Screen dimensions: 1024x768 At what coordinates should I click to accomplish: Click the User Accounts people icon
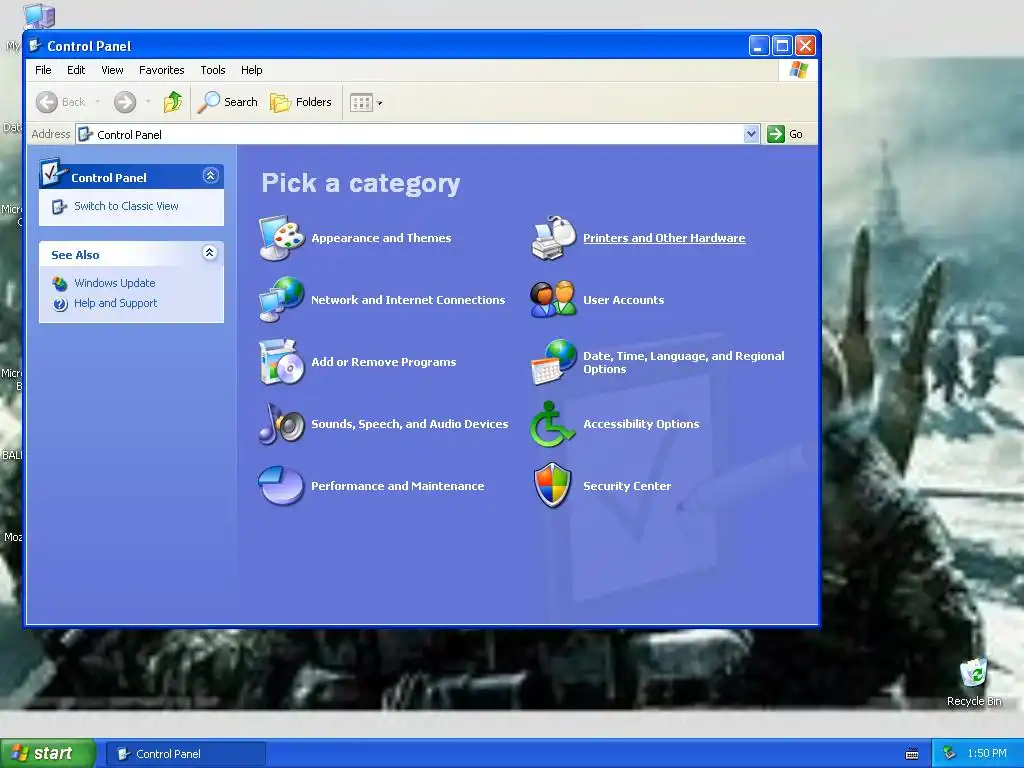pyautogui.click(x=554, y=300)
